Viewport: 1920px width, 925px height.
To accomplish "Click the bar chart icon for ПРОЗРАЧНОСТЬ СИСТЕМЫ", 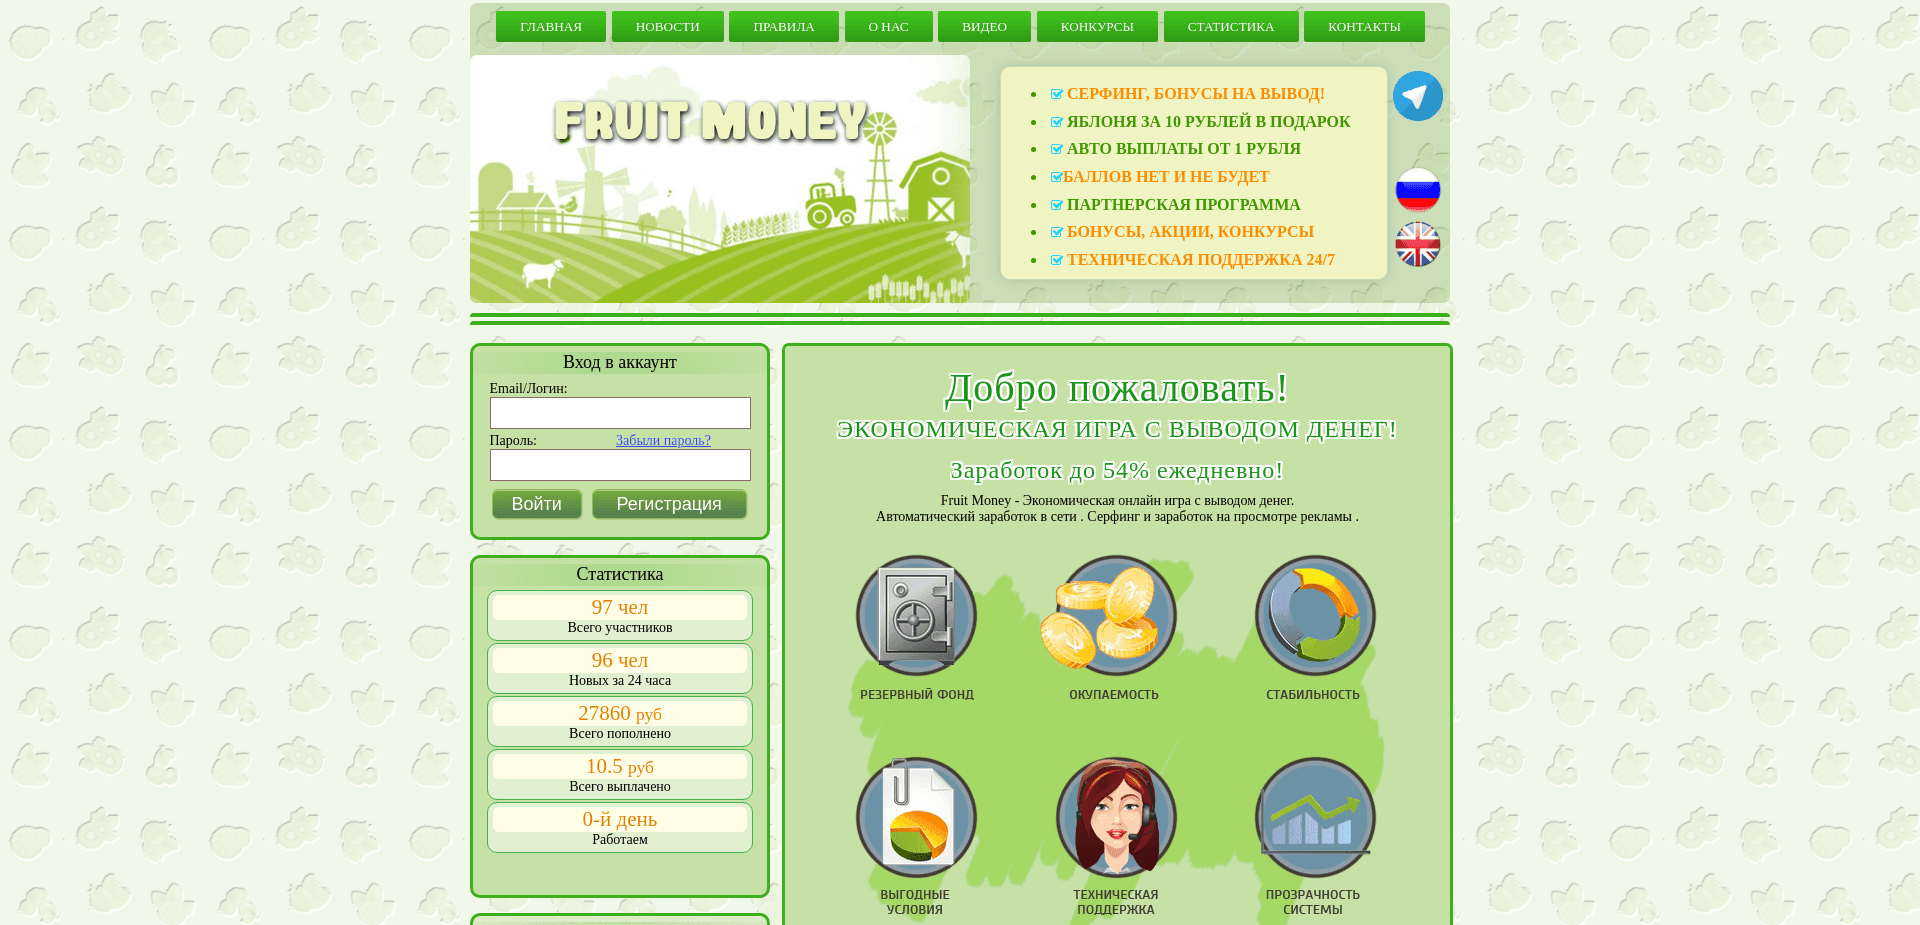I will [x=1314, y=817].
